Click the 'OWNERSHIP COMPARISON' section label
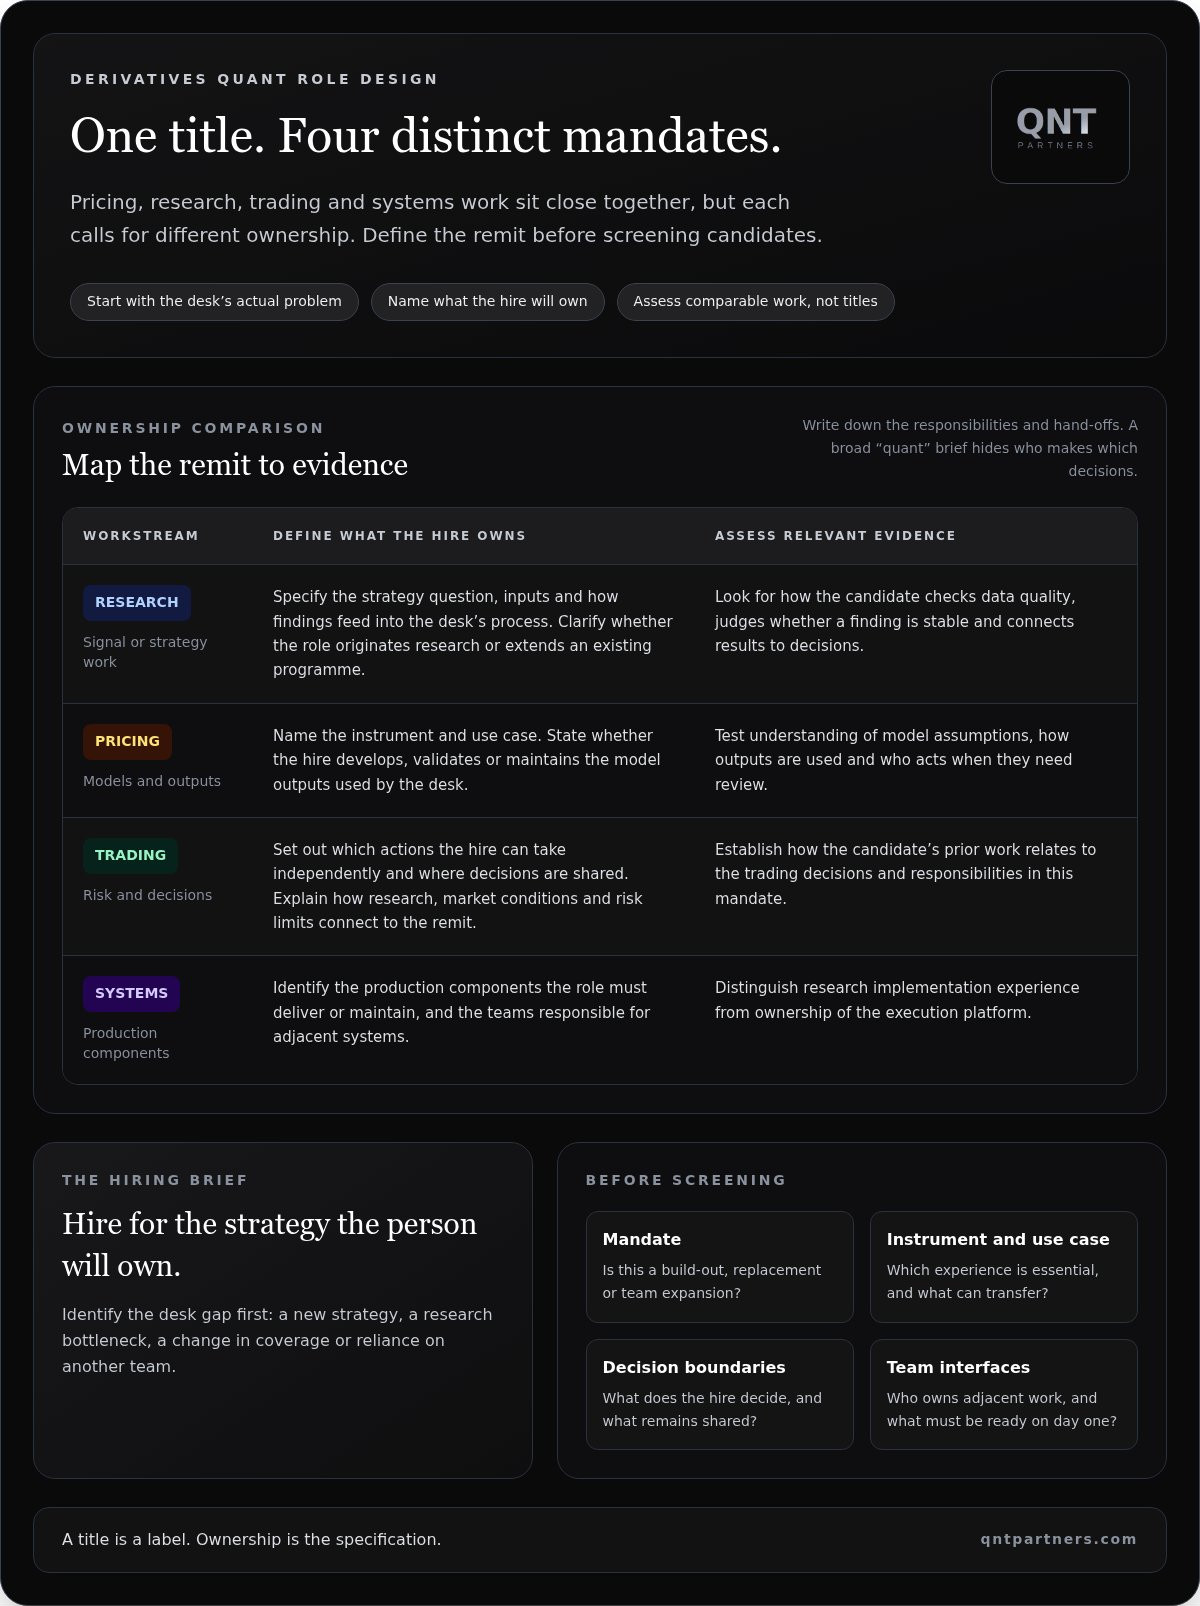This screenshot has width=1200, height=1606. coord(193,428)
